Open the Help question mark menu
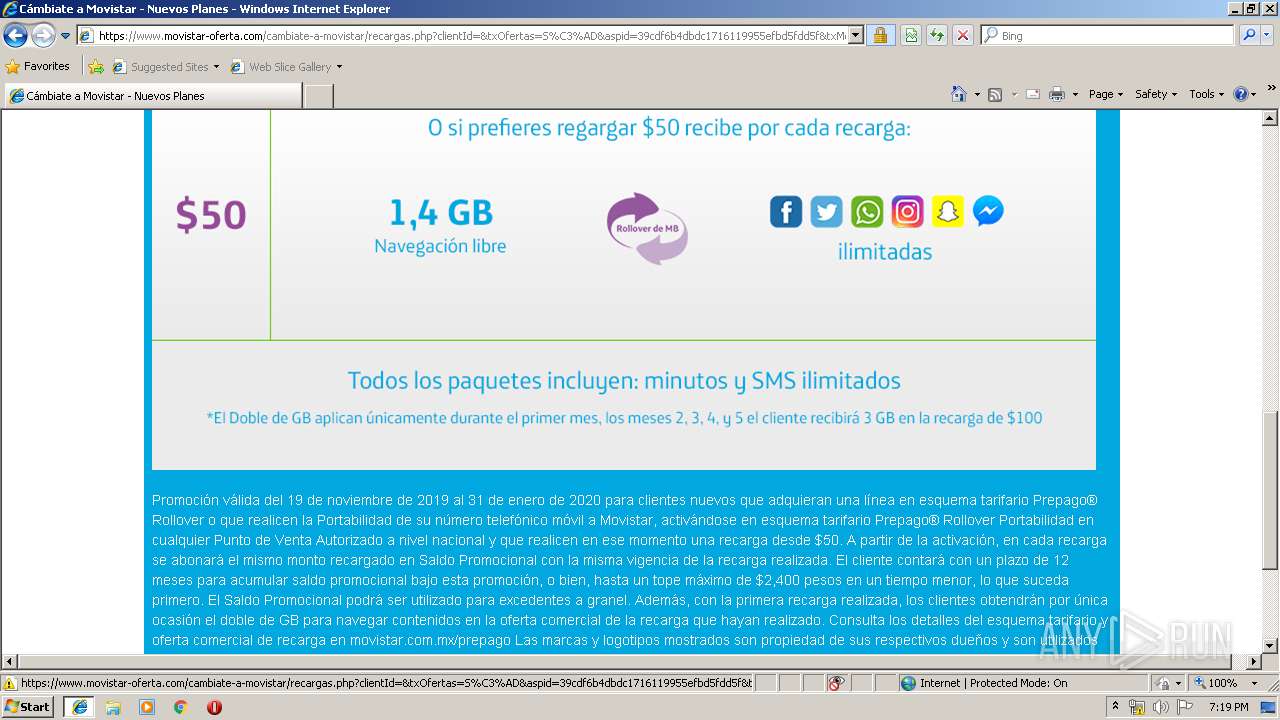 pos(1244,94)
